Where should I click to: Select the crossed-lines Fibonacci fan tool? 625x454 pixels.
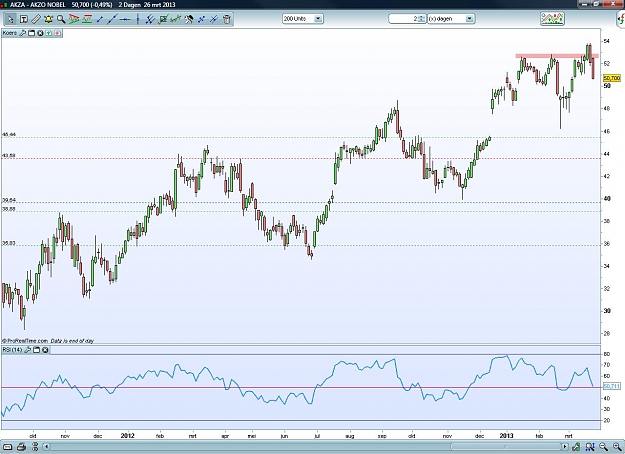(150, 19)
